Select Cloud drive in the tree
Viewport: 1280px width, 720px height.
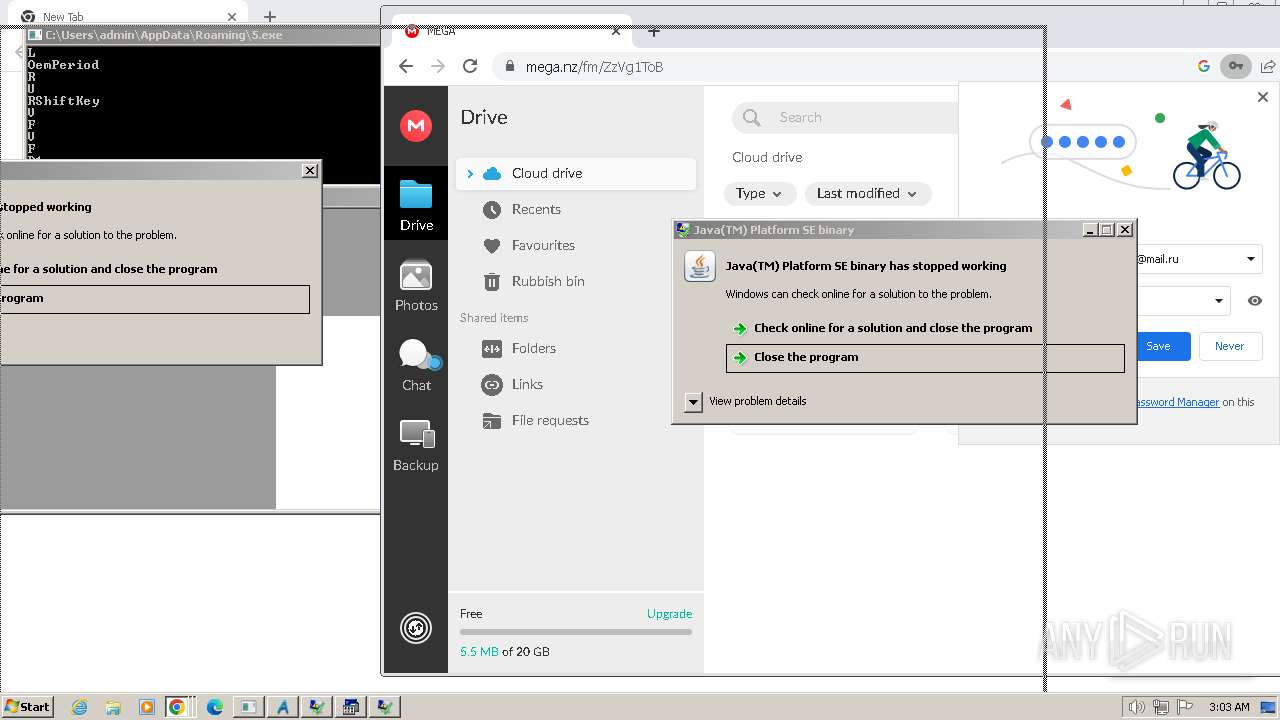tap(576, 173)
